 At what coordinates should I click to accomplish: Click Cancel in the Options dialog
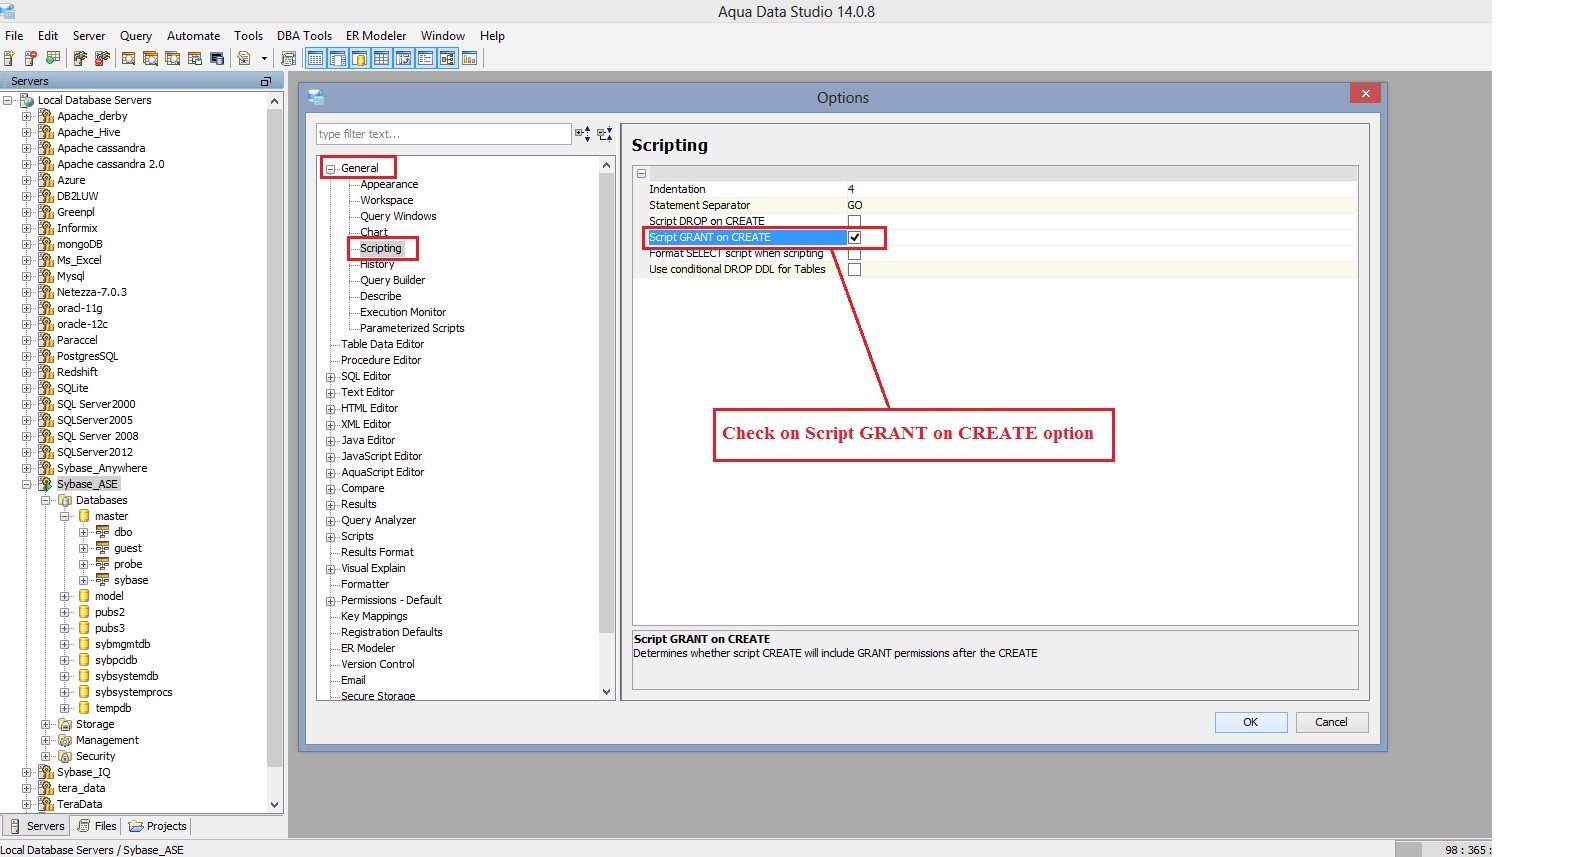point(1332,722)
